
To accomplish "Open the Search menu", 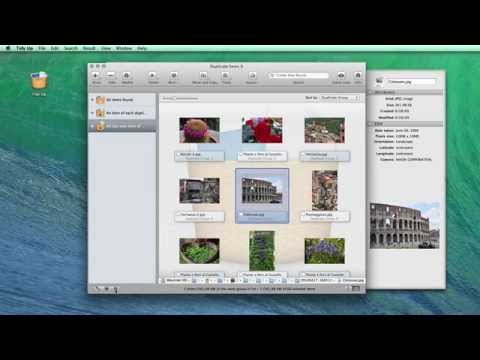I will click(x=71, y=48).
